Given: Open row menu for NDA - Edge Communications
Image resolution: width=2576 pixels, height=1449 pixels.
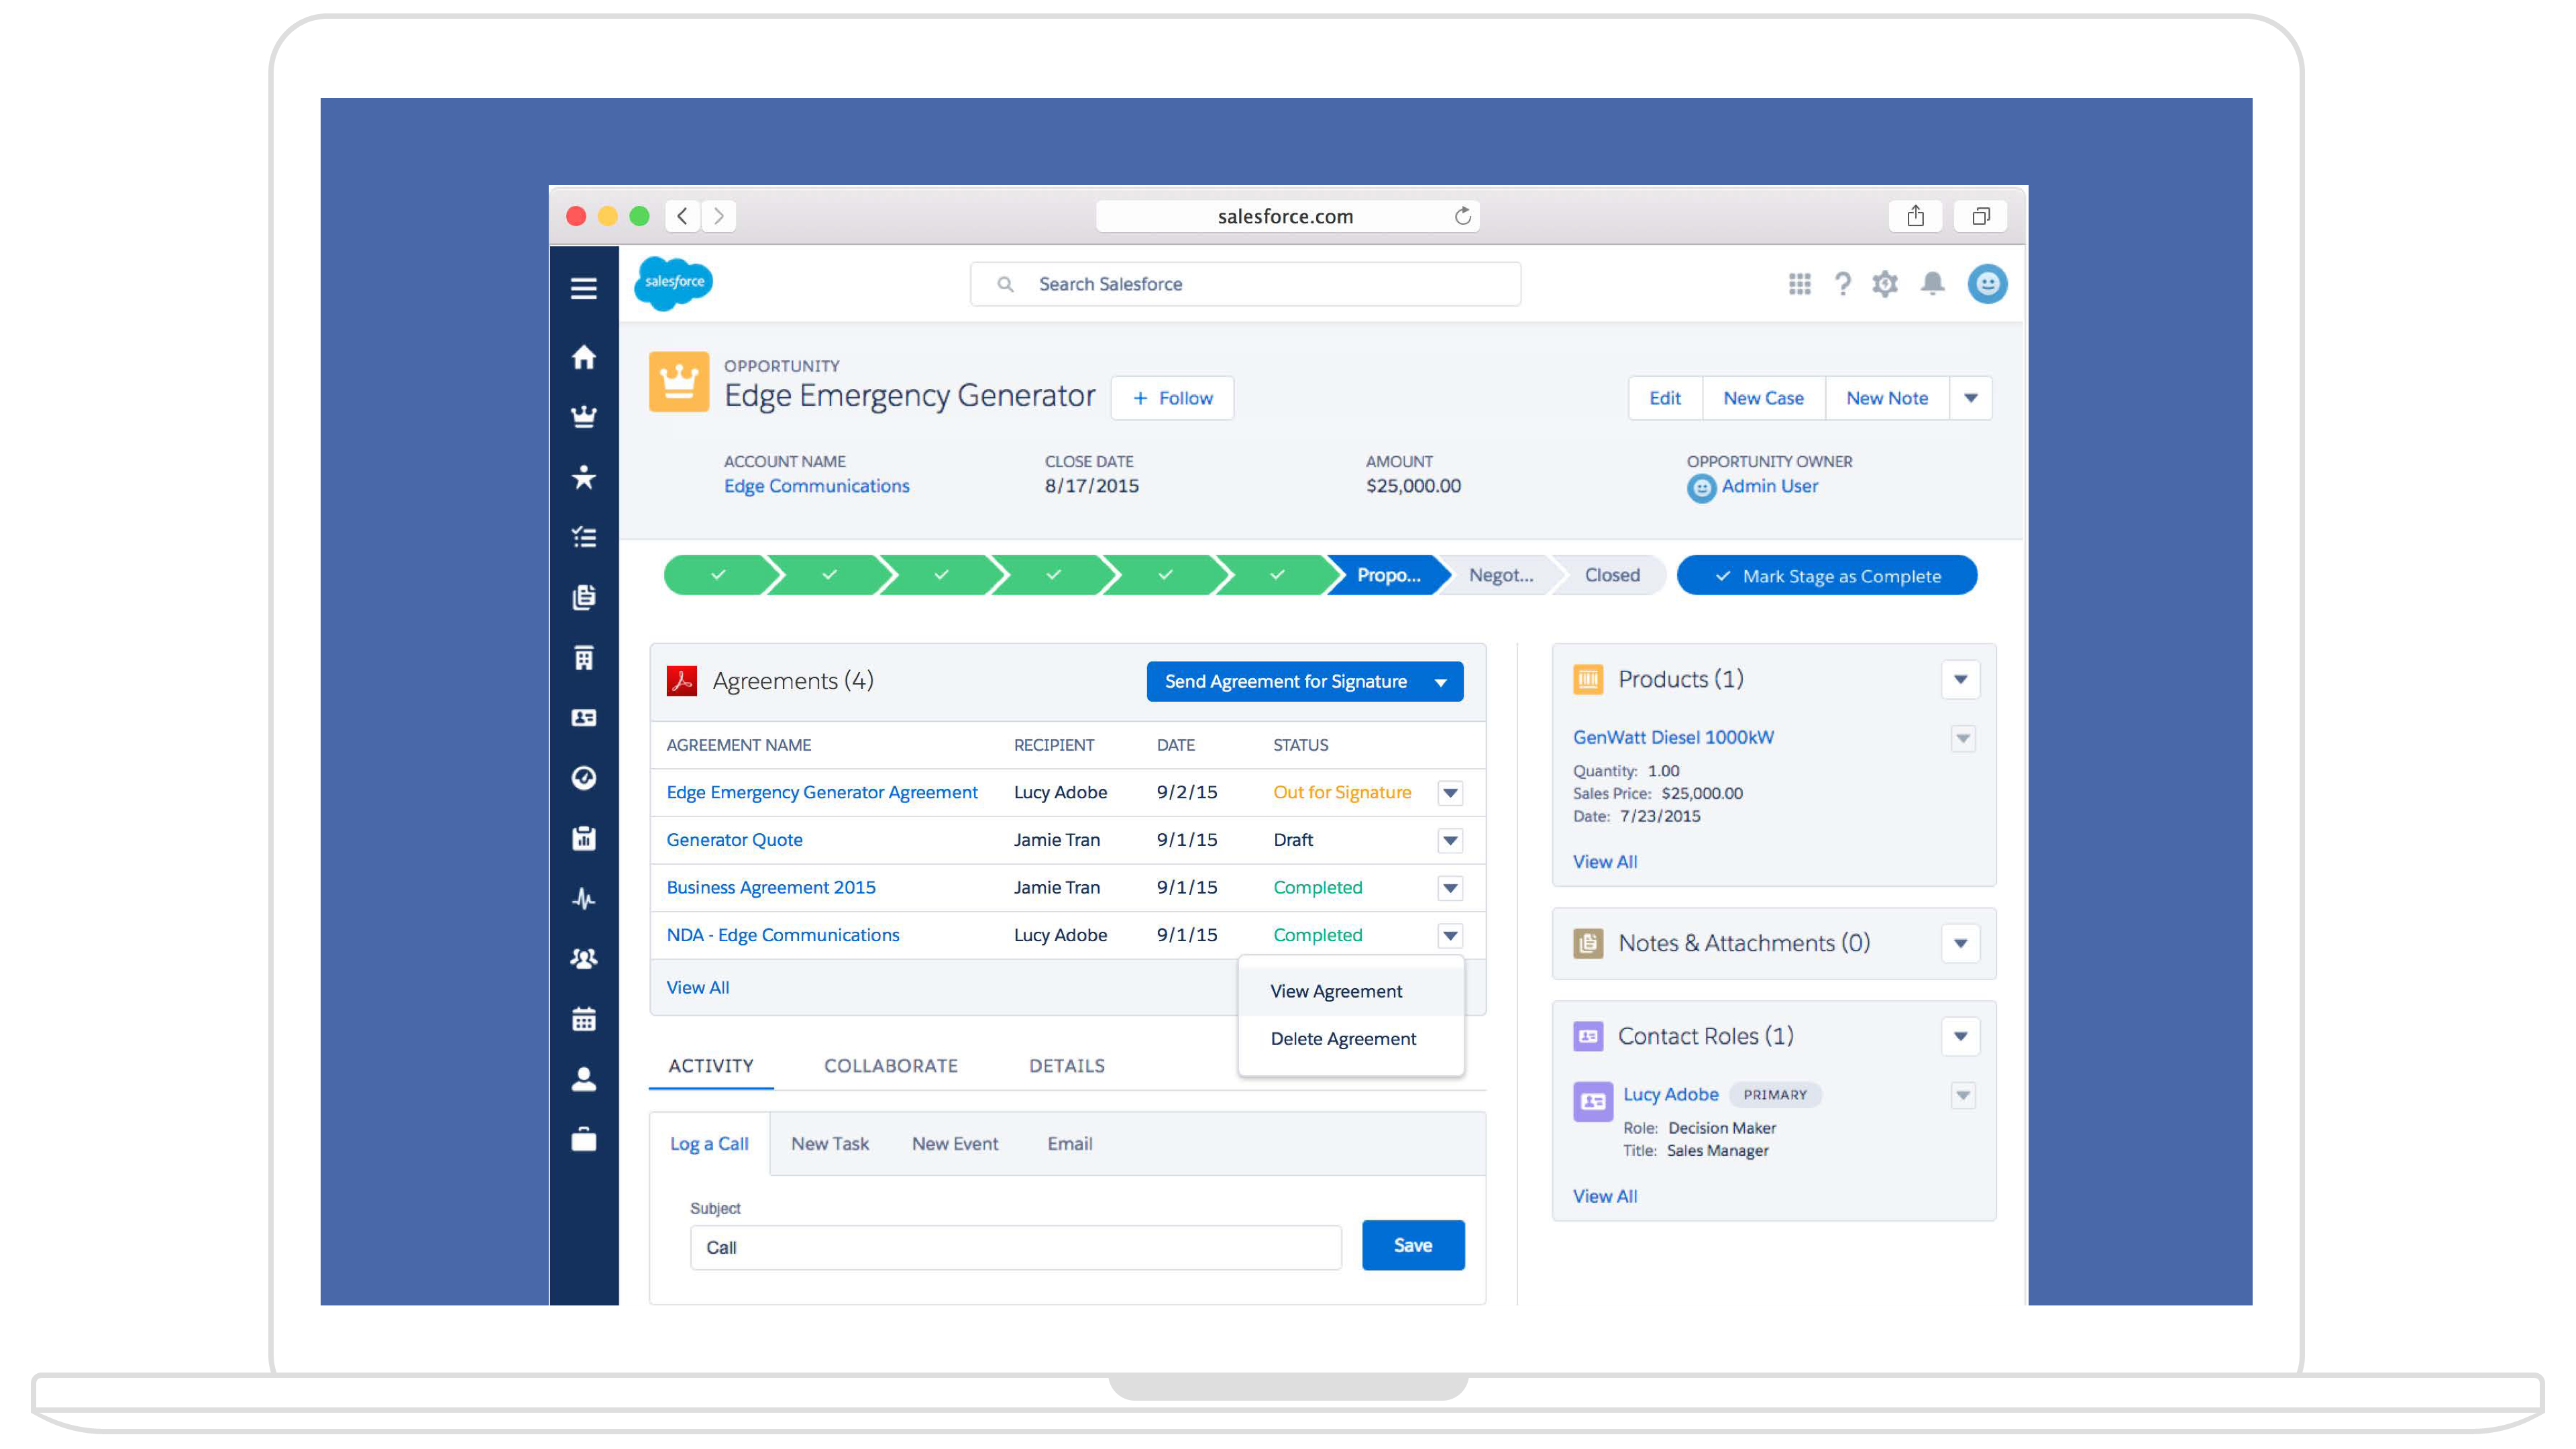Looking at the screenshot, I should tap(1450, 936).
